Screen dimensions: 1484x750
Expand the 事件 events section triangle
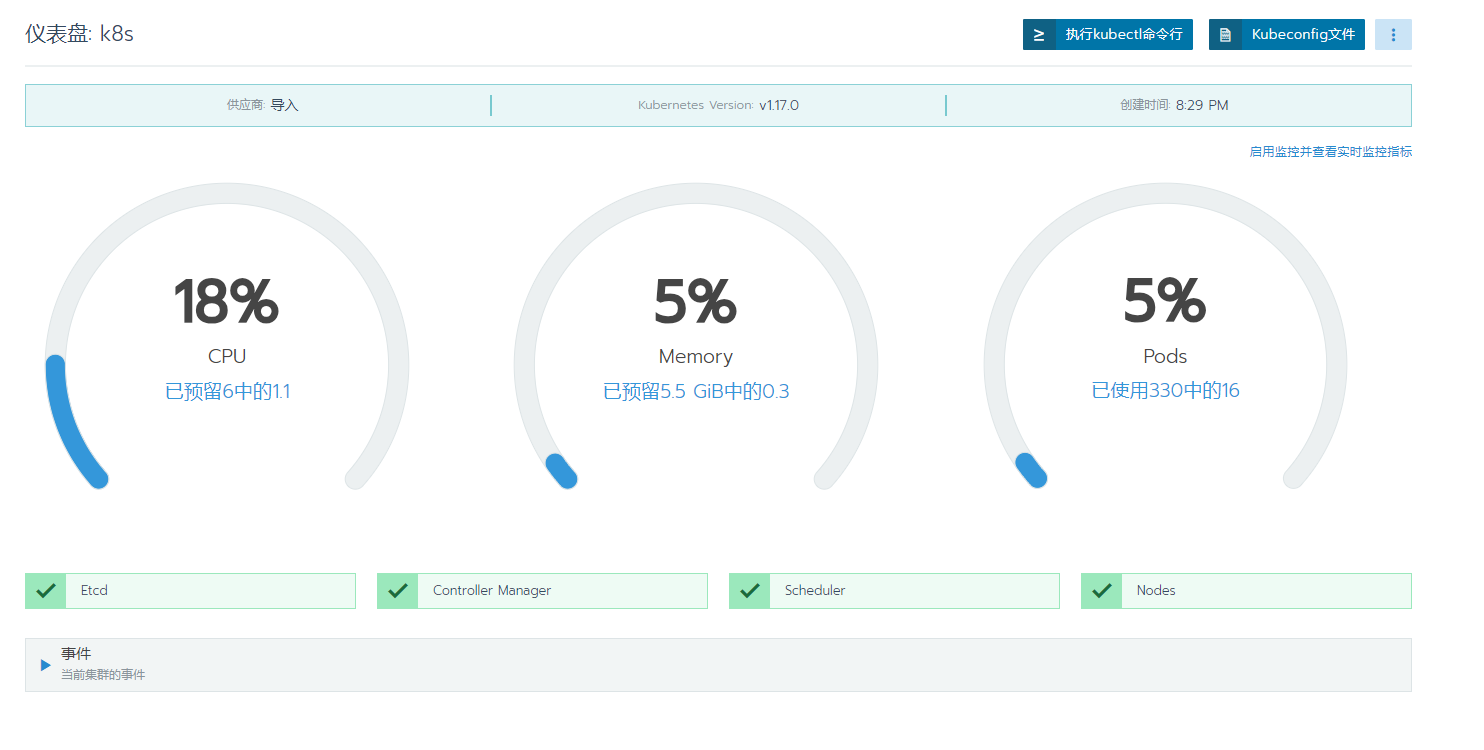click(45, 665)
